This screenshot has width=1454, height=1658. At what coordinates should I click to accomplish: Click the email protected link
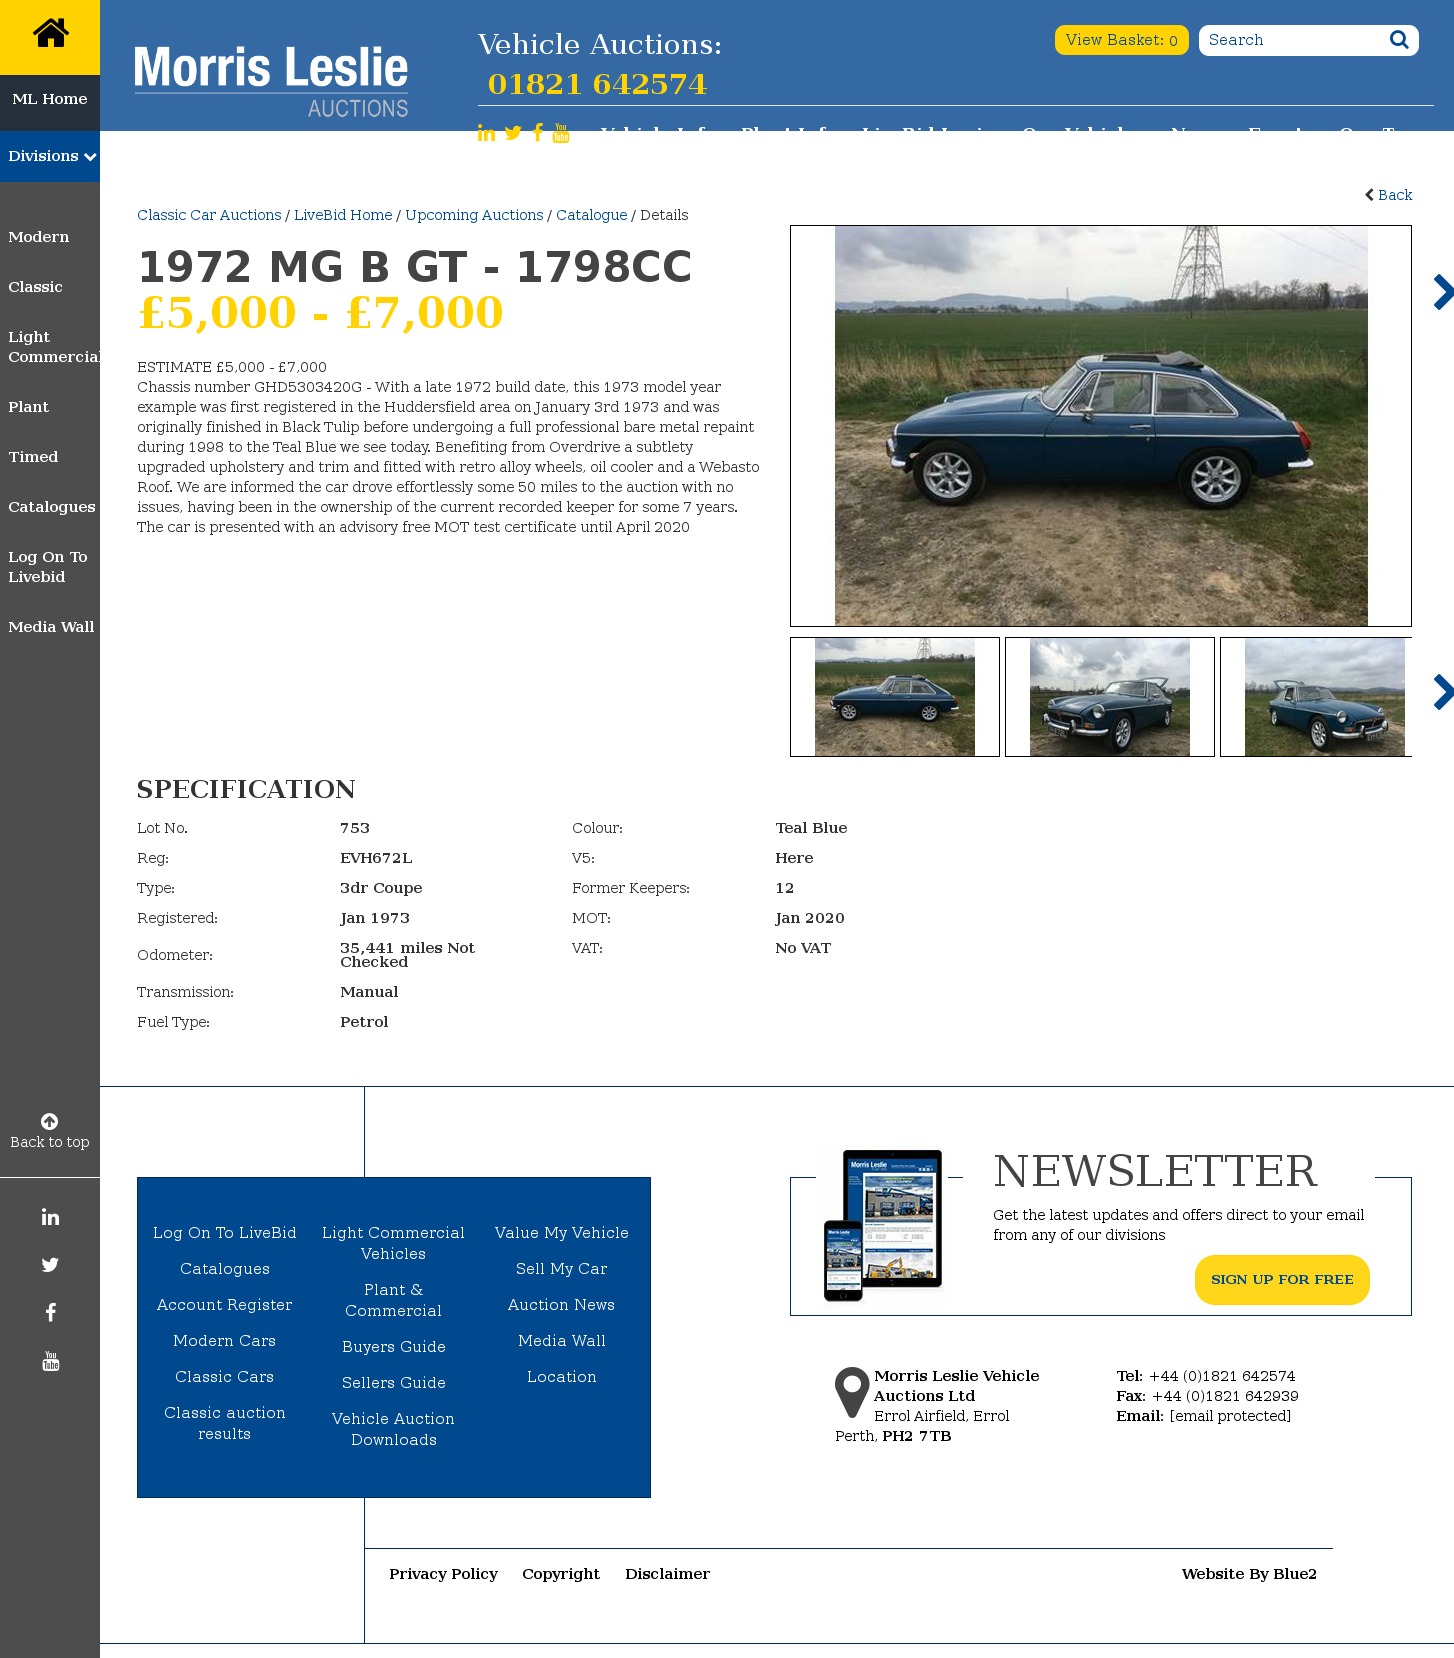(1230, 1416)
